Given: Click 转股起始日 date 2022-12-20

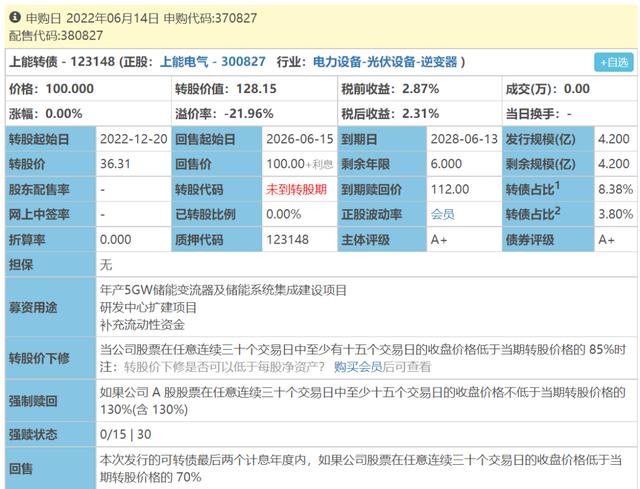Looking at the screenshot, I should click(133, 139).
